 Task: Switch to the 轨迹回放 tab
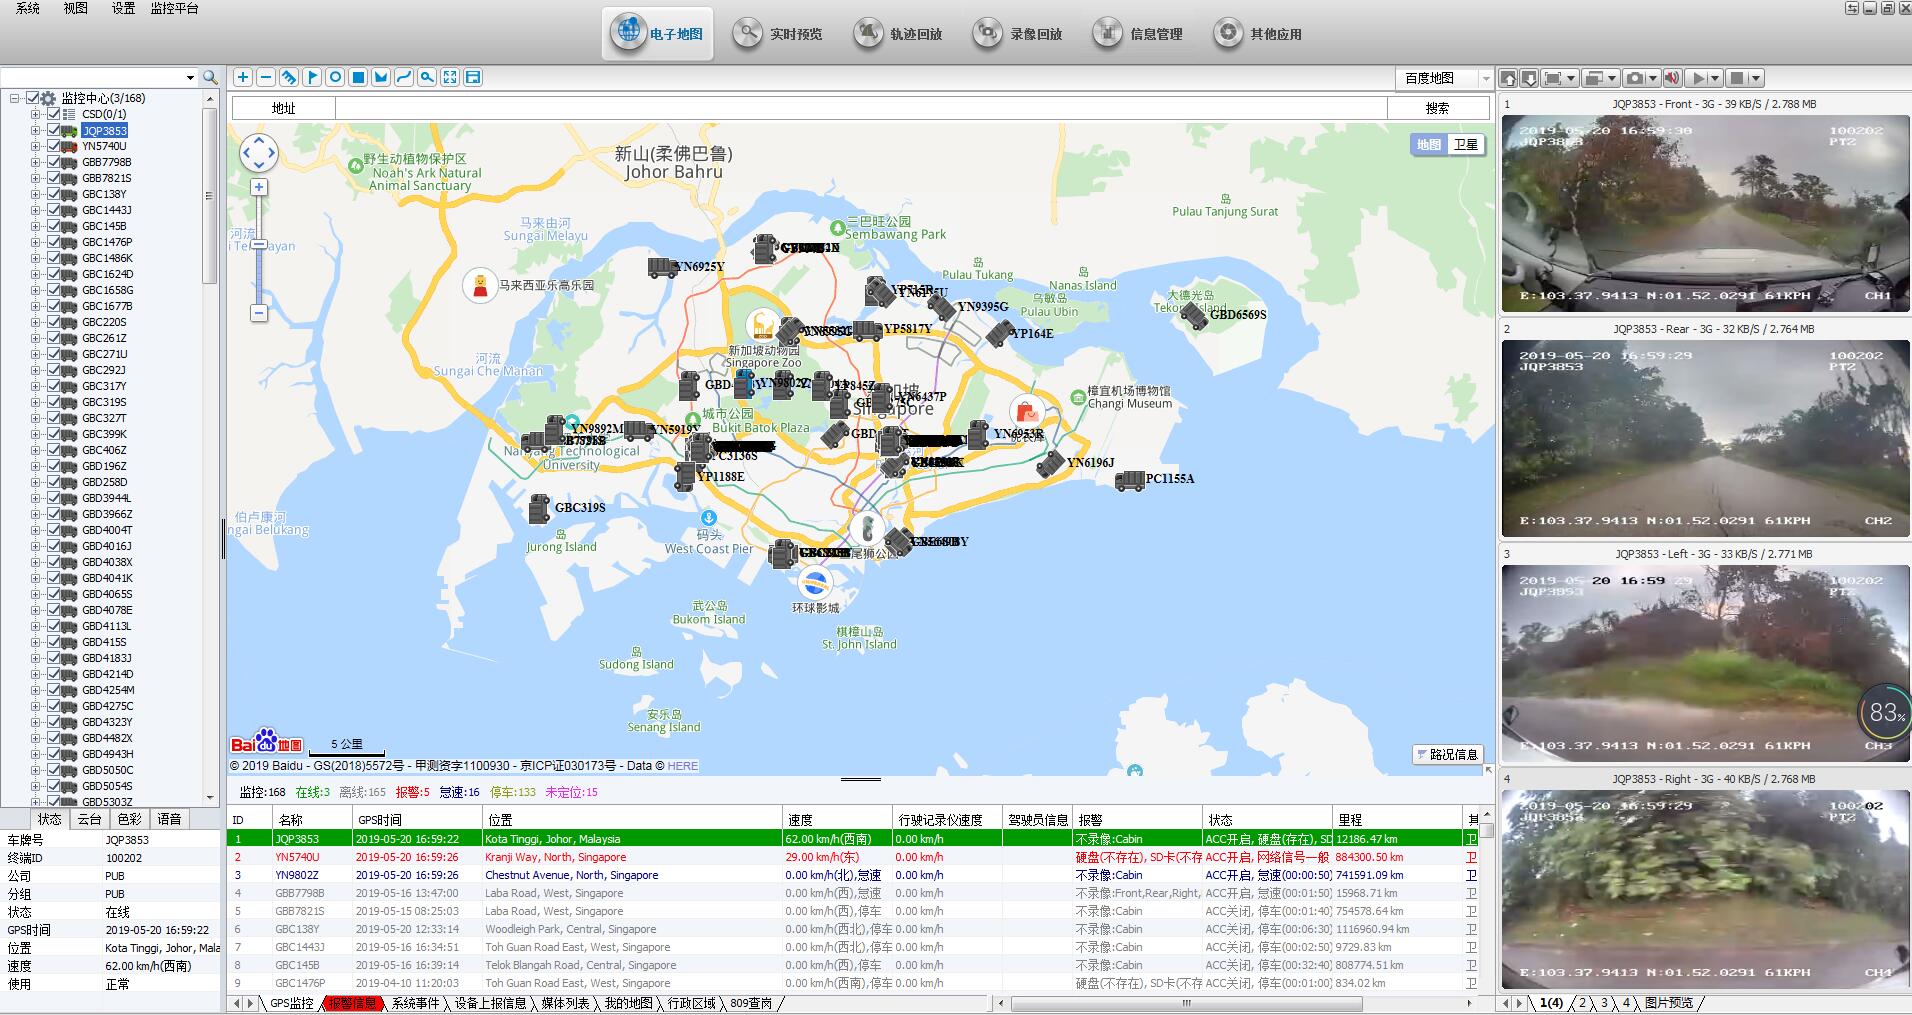899,34
